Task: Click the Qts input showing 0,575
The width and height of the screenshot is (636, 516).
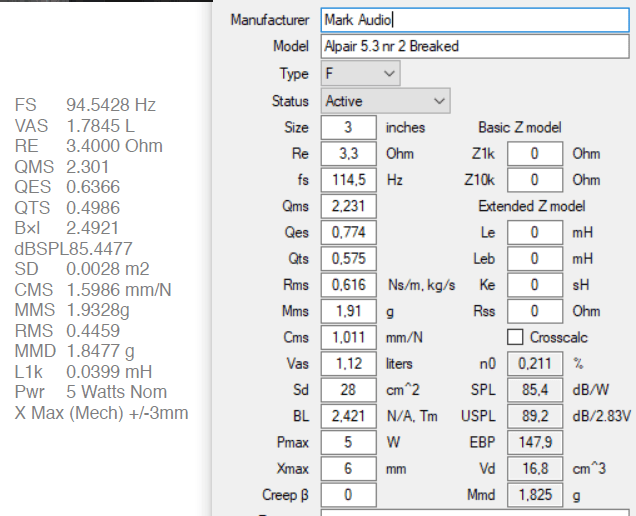Action: pos(348,258)
